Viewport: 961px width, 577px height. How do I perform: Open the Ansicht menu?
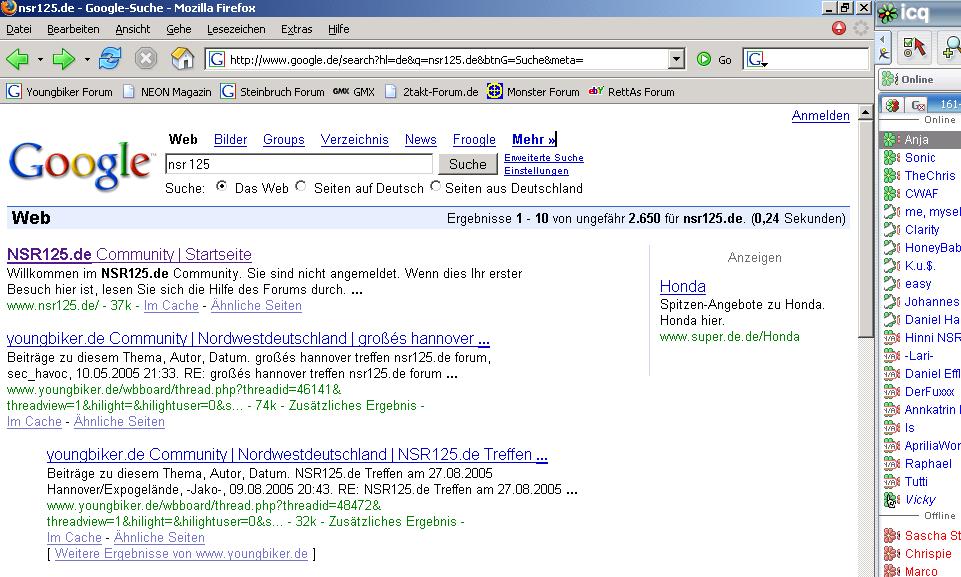[132, 29]
